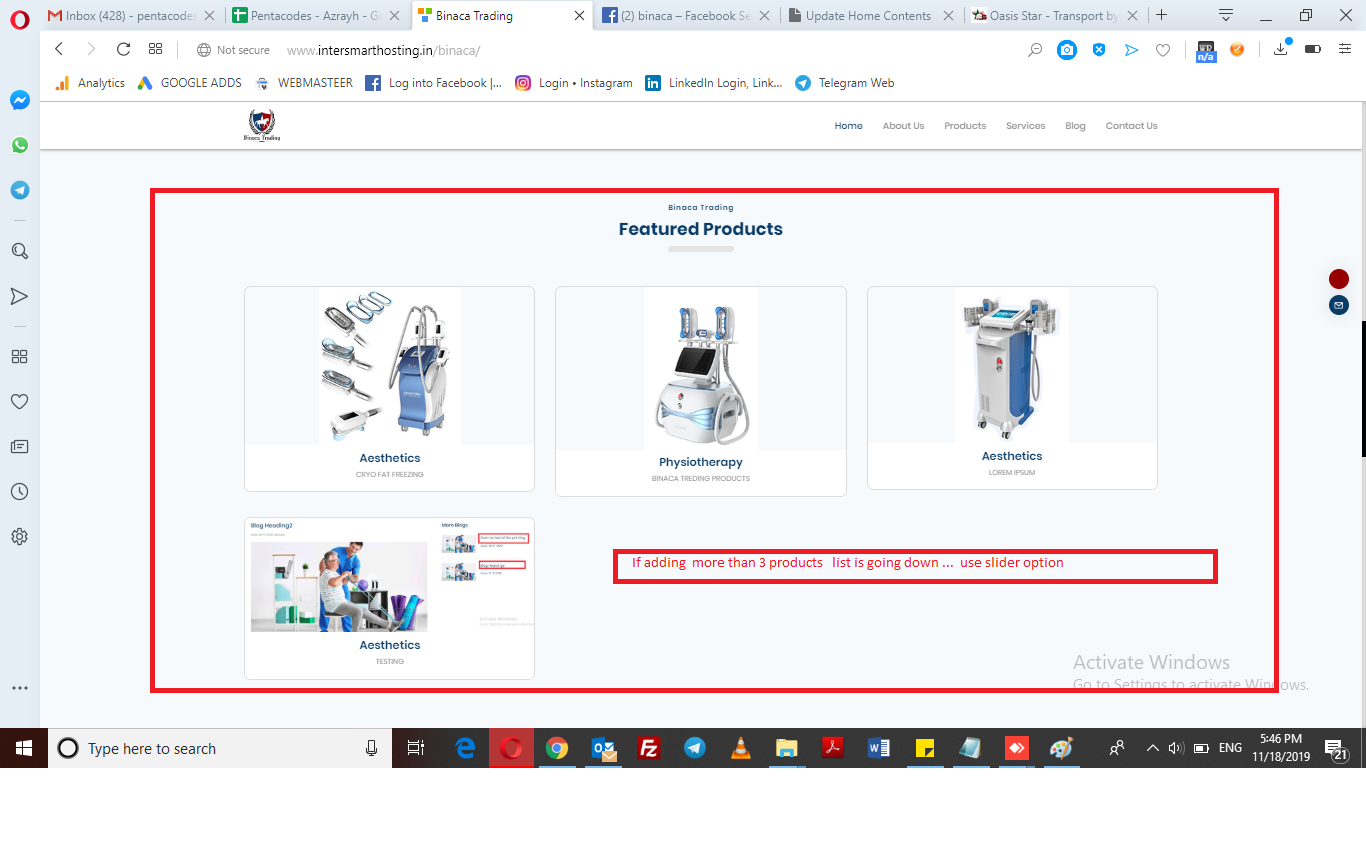Open Messenger in the Opera sidebar
This screenshot has width=1366, height=842.
pos(19,100)
